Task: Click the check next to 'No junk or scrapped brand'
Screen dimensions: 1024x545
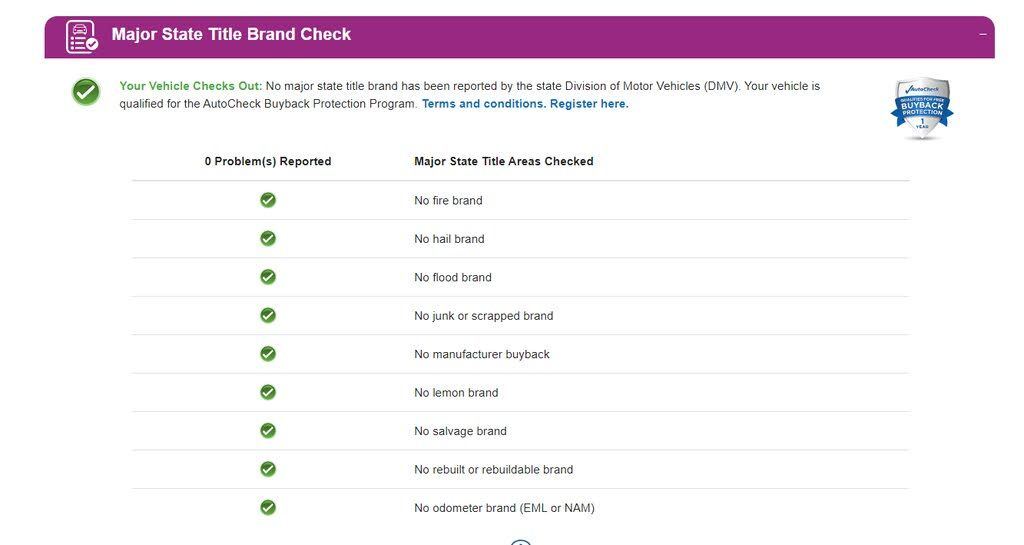Action: click(268, 315)
